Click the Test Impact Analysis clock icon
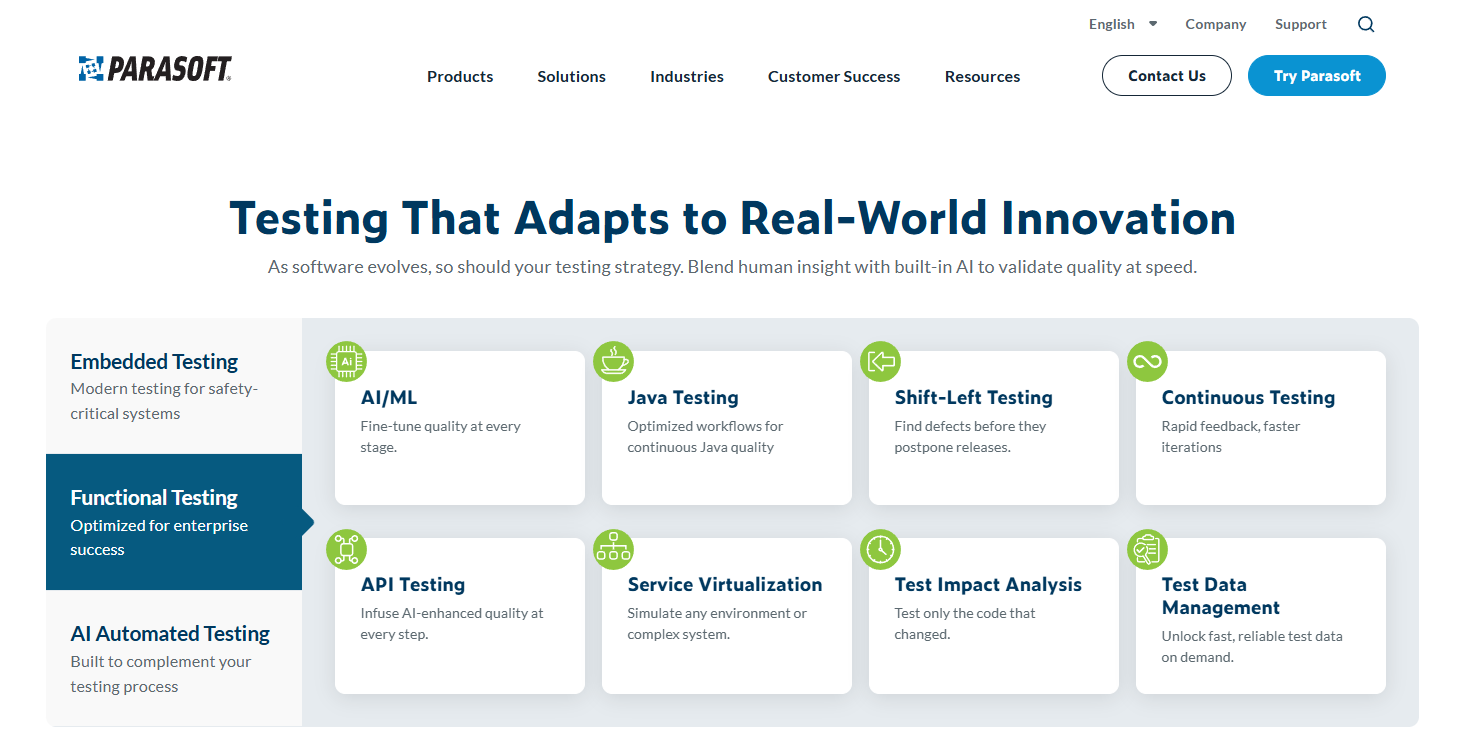 coord(881,549)
